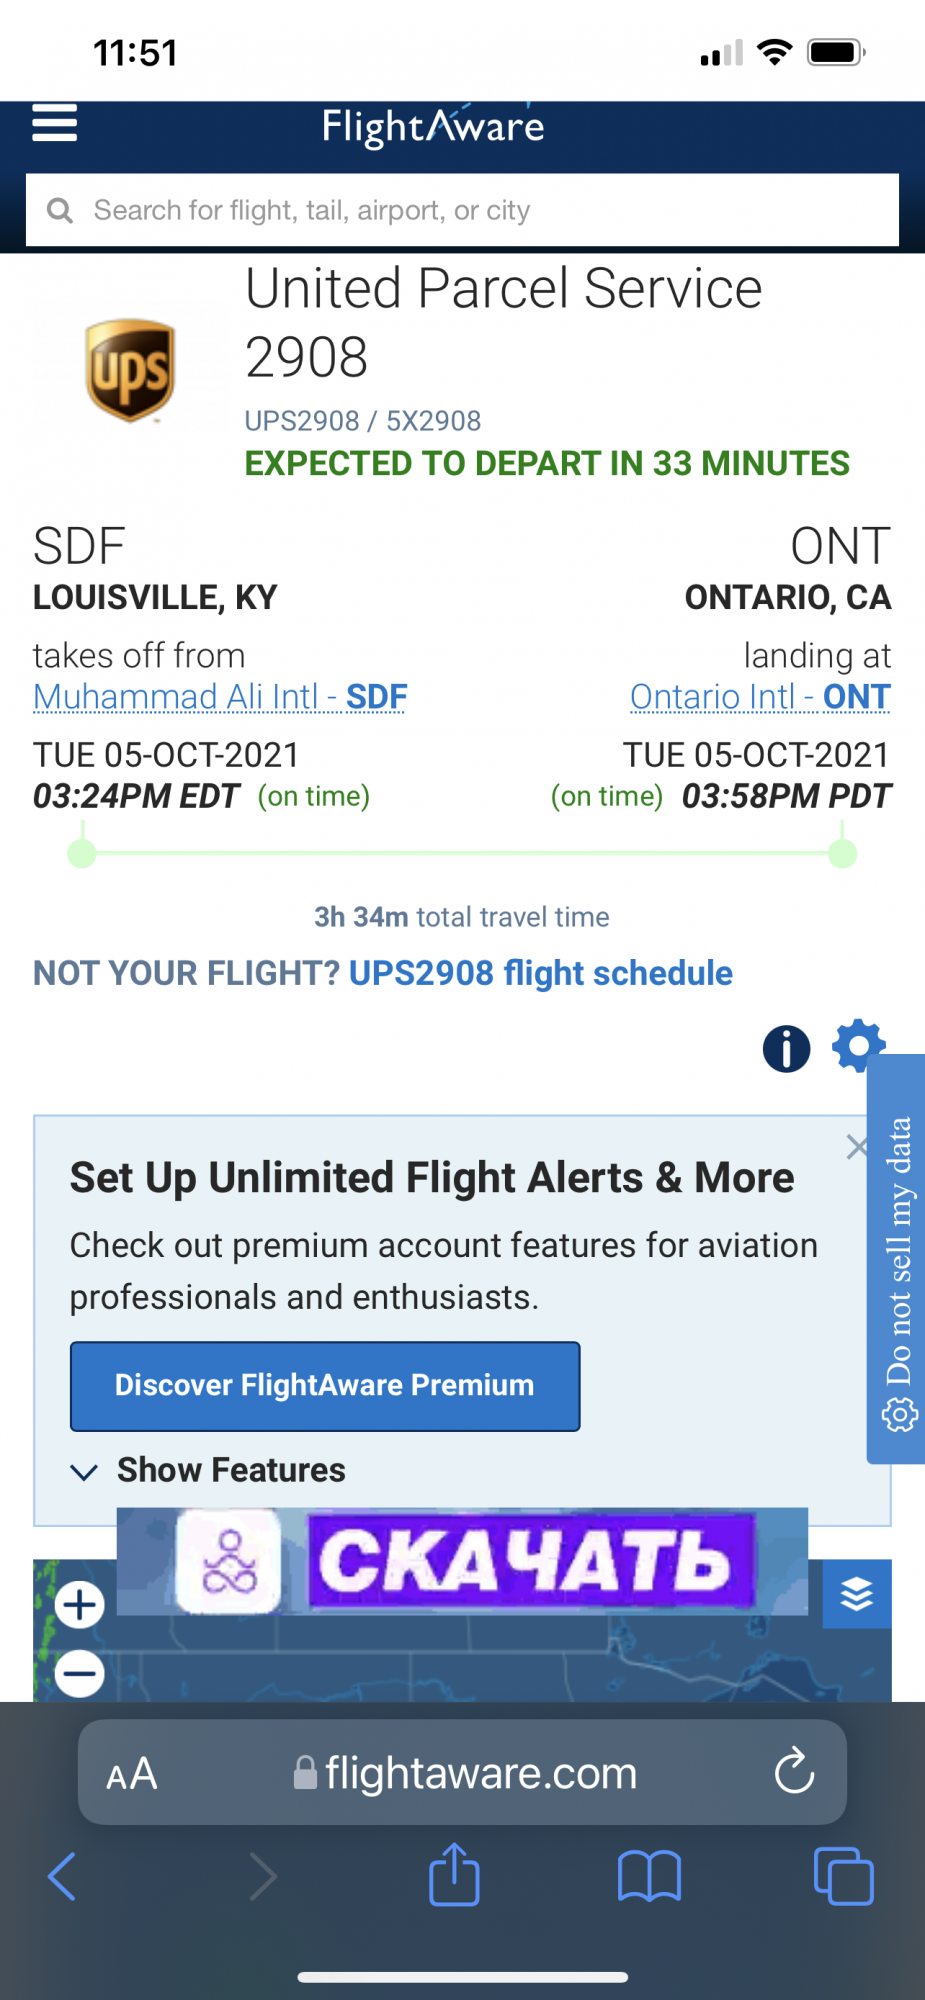Open Ontario Intl - ONT airport link
This screenshot has width=925, height=2000.
point(760,696)
